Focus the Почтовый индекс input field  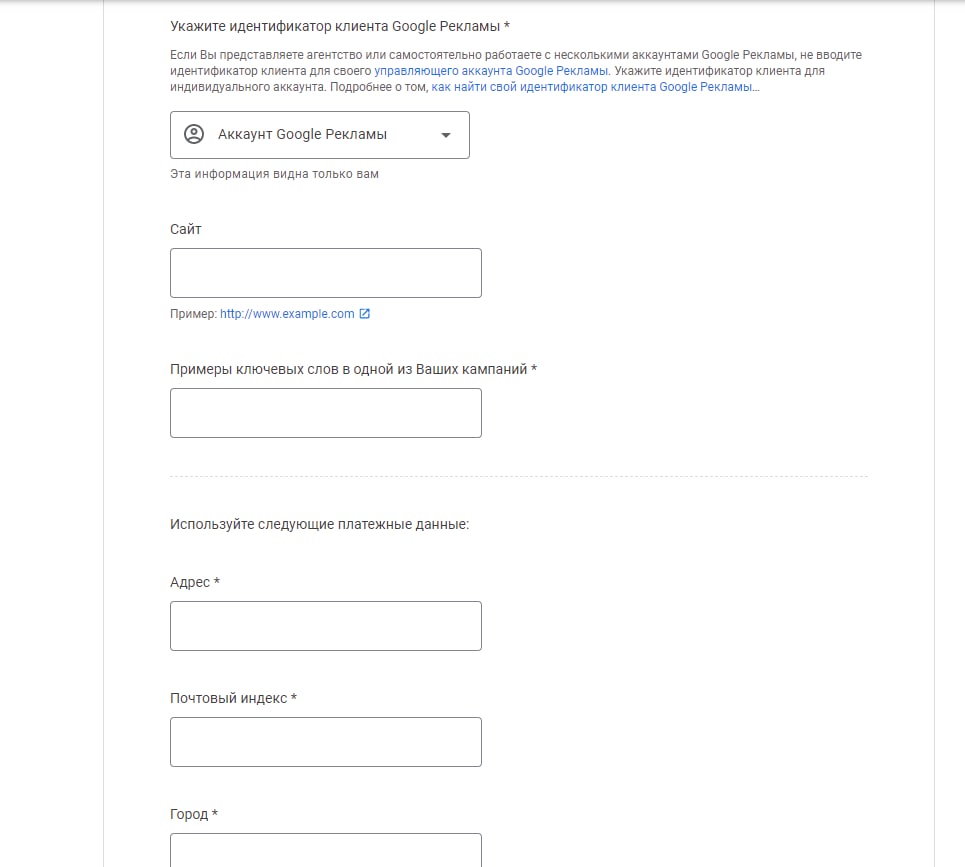point(326,742)
